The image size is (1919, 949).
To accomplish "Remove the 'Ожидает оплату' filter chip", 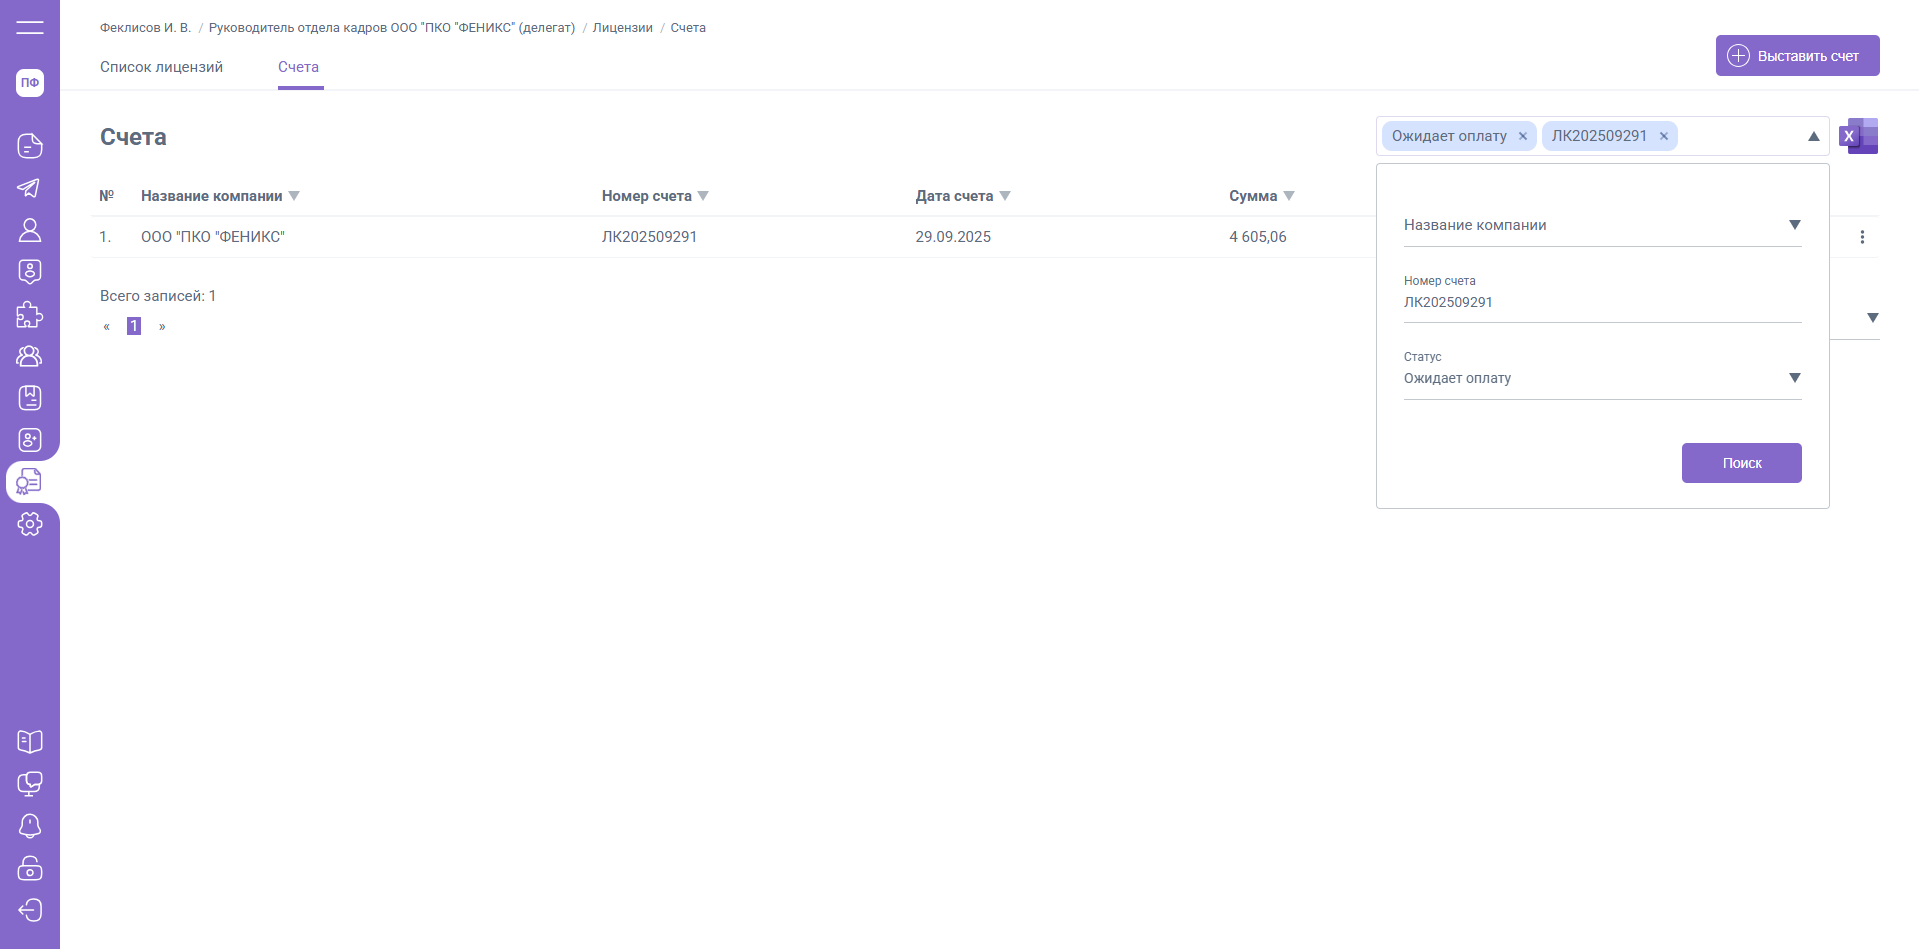I will pyautogui.click(x=1523, y=137).
